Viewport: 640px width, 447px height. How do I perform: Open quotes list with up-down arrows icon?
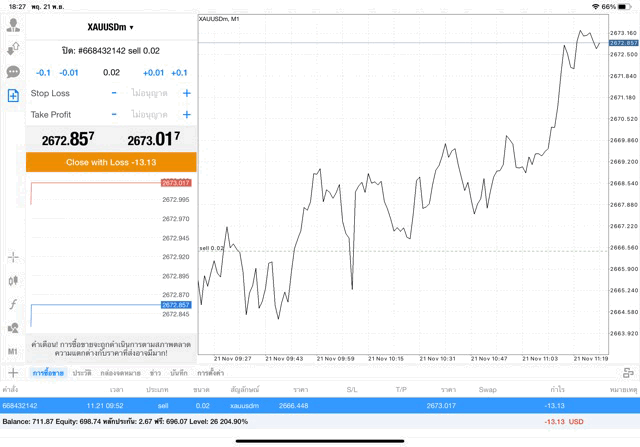coord(13,48)
